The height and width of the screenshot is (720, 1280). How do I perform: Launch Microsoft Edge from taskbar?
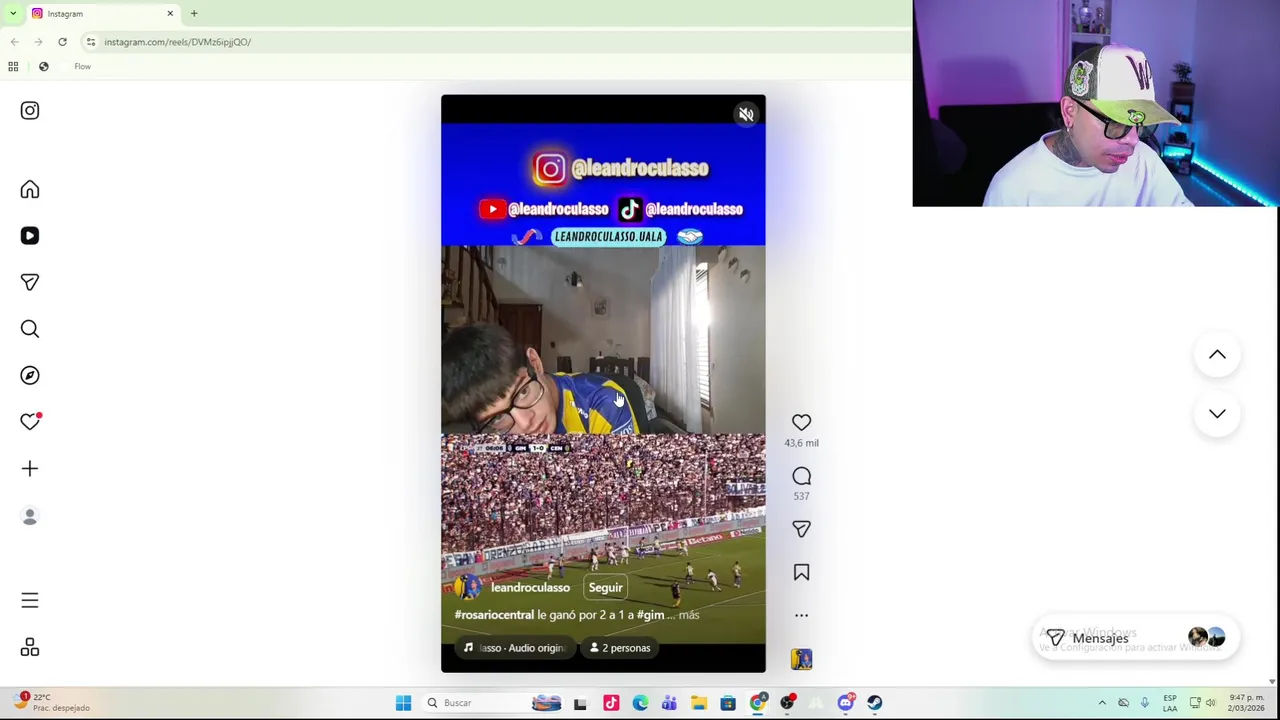640,703
